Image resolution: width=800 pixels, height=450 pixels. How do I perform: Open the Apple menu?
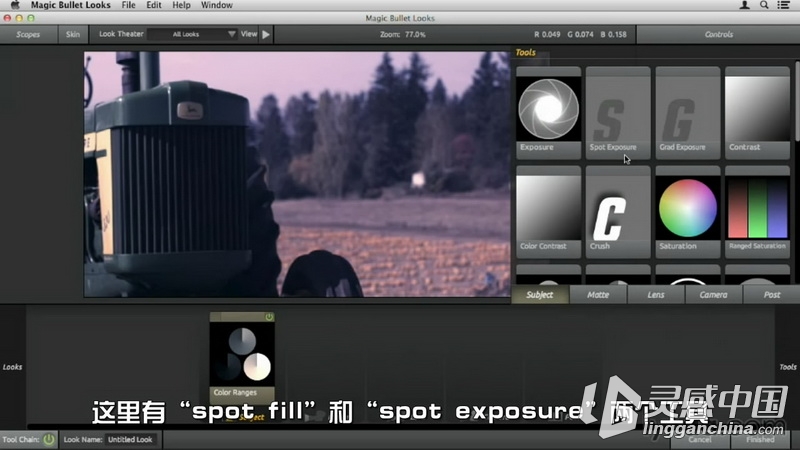tap(15, 5)
